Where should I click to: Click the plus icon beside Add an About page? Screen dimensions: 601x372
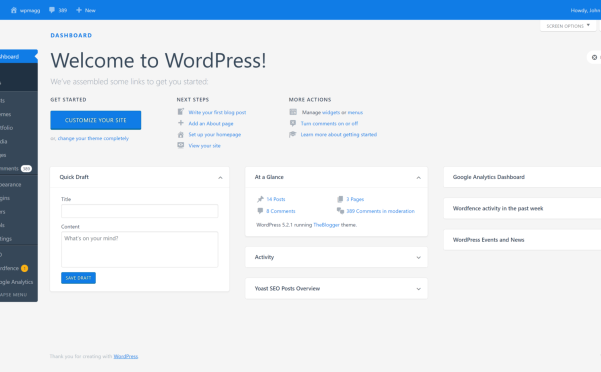181,123
